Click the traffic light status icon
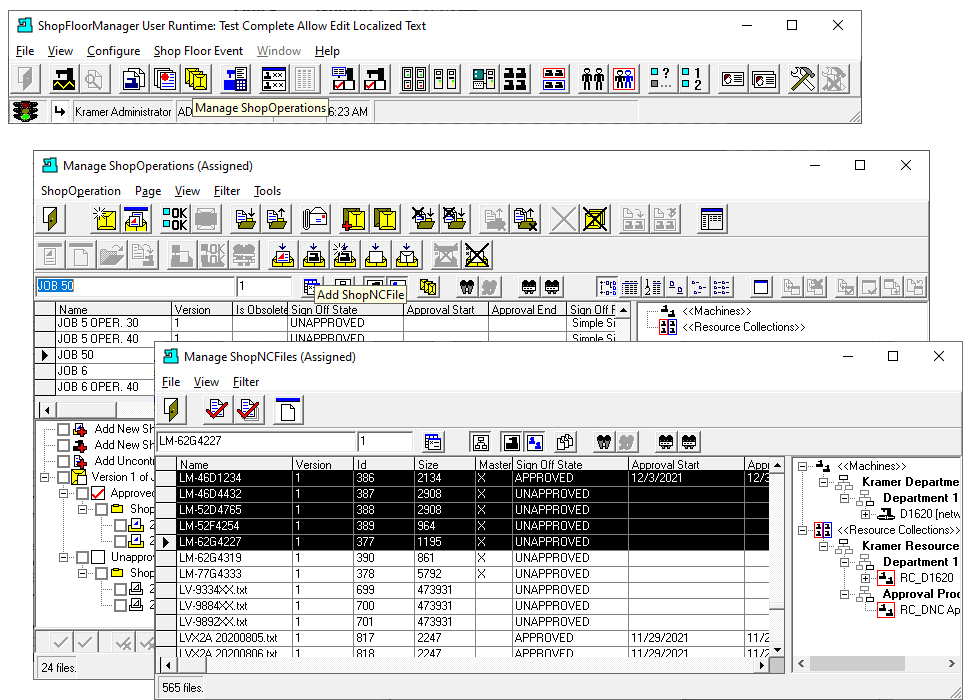 [x=25, y=111]
